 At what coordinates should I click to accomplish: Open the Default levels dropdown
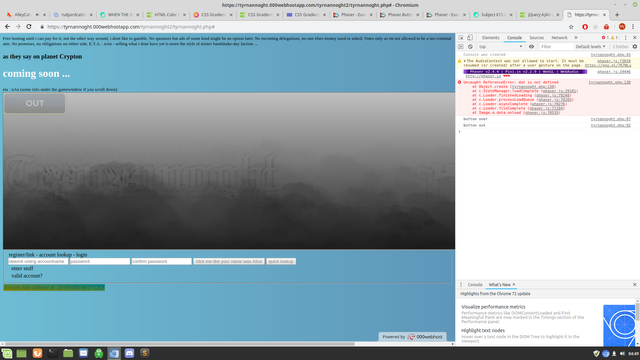590,47
